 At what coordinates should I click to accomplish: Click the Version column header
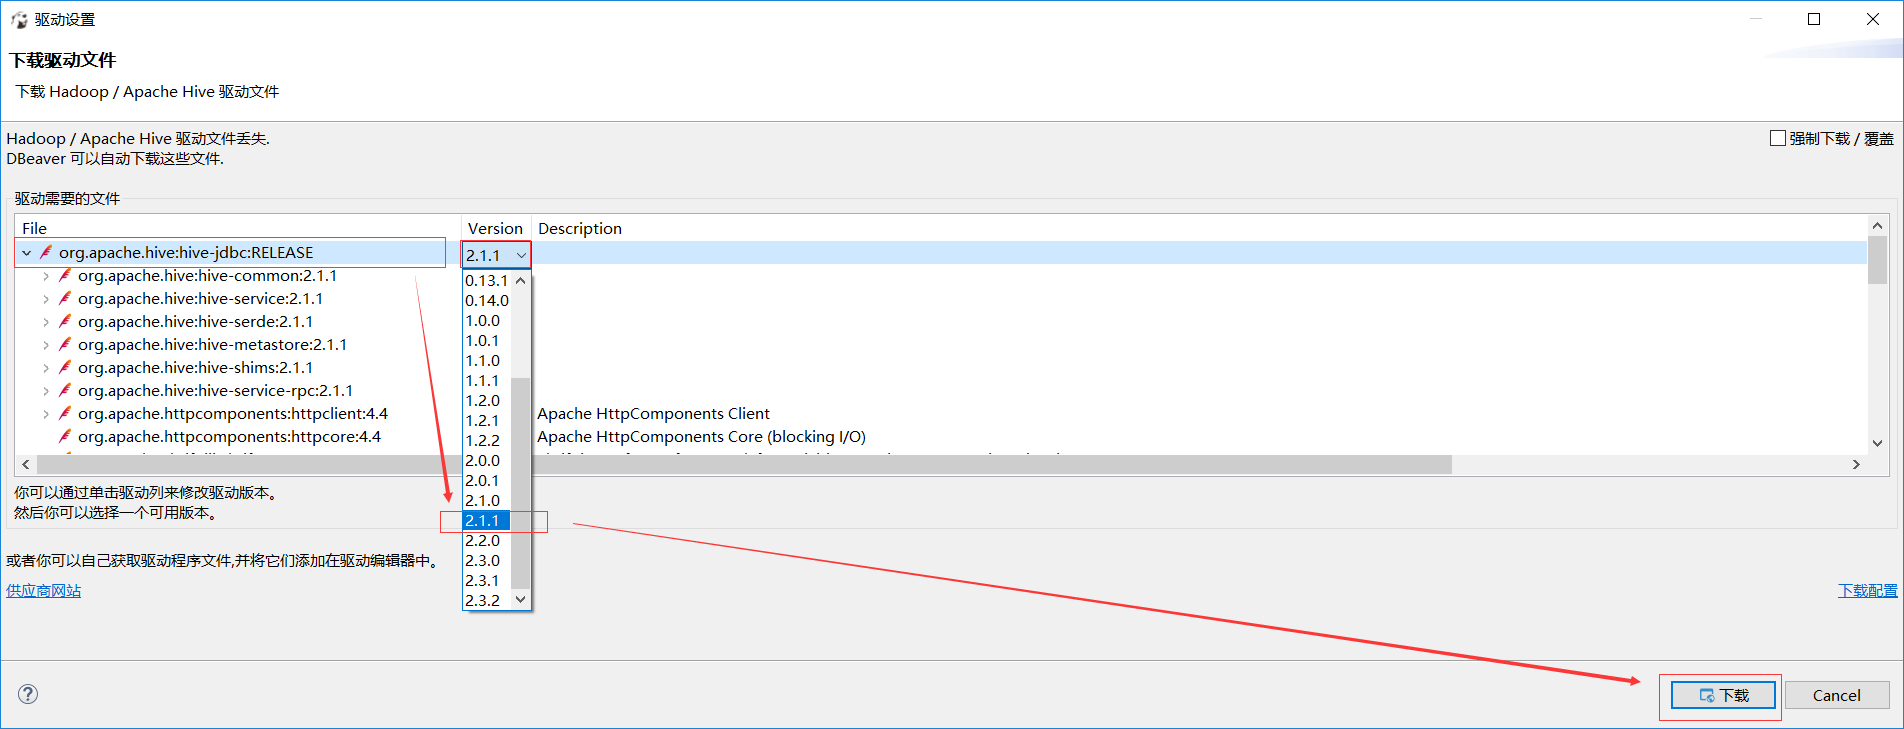[496, 229]
